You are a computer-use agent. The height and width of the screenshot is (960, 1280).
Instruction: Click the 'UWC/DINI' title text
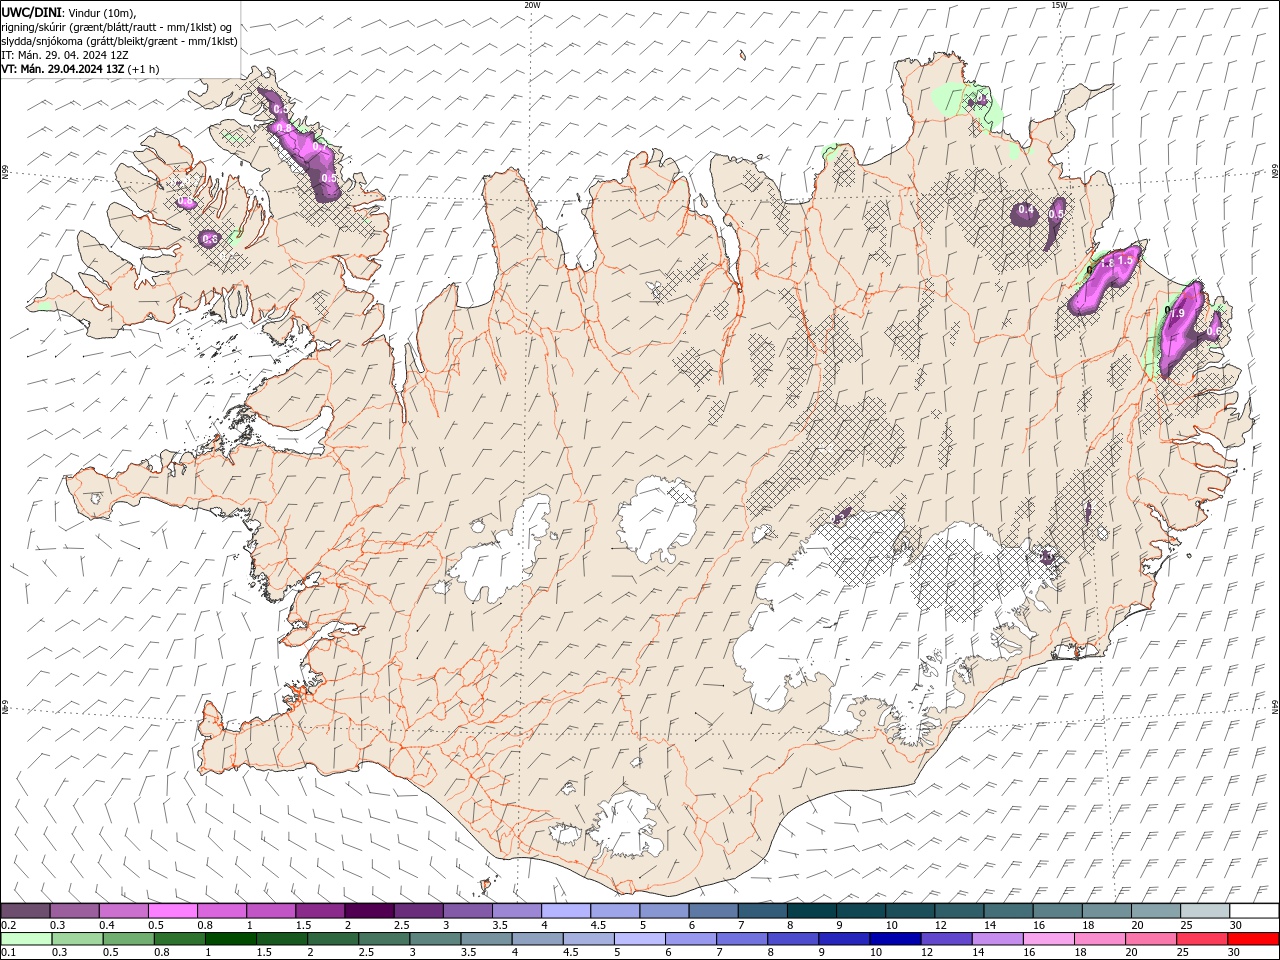30,12
